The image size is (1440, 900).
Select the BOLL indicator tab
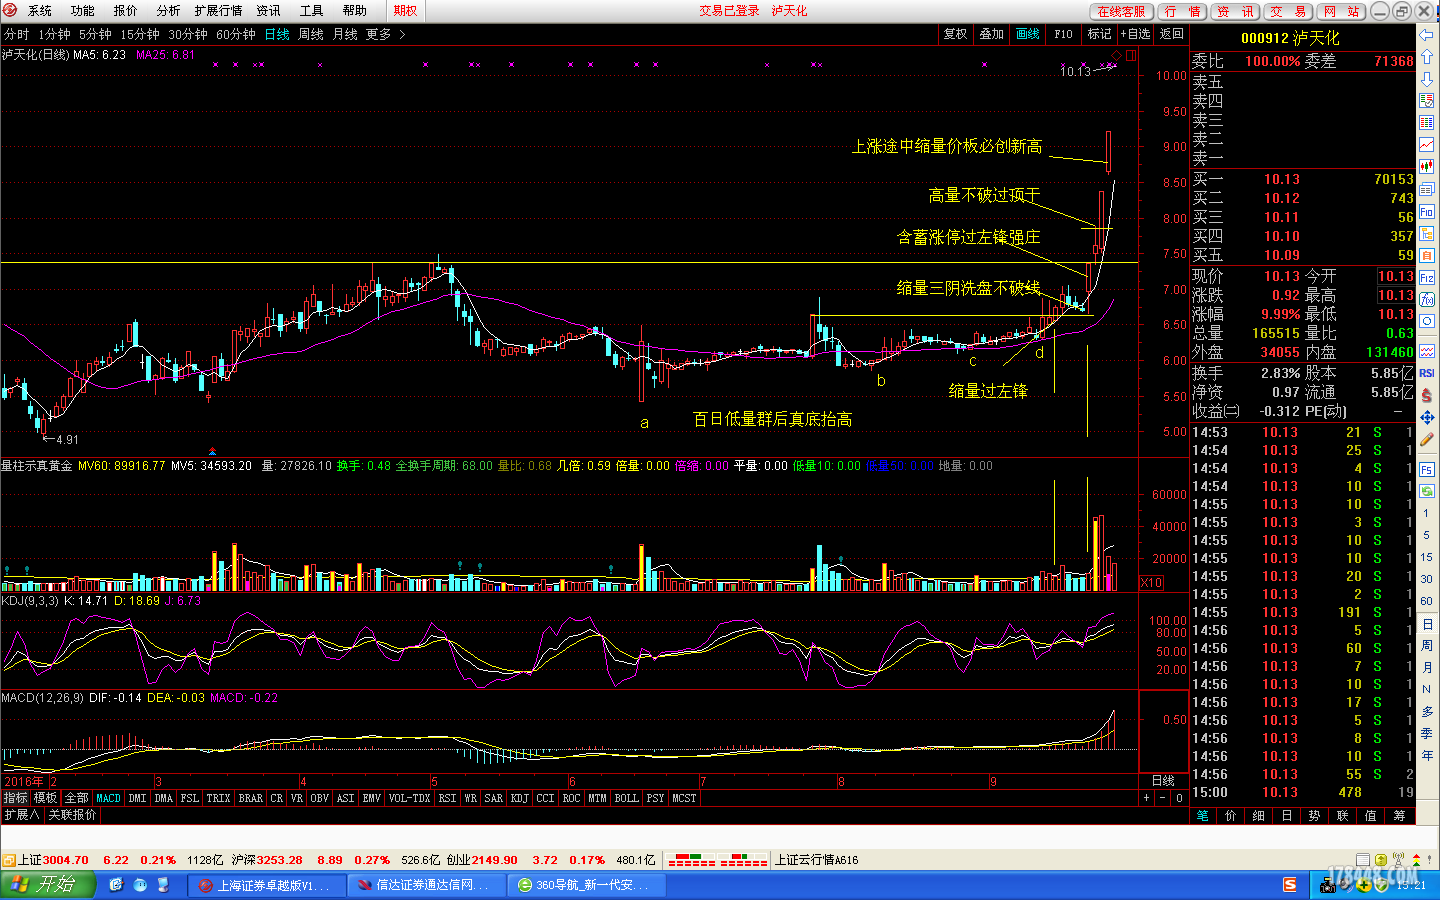point(627,798)
